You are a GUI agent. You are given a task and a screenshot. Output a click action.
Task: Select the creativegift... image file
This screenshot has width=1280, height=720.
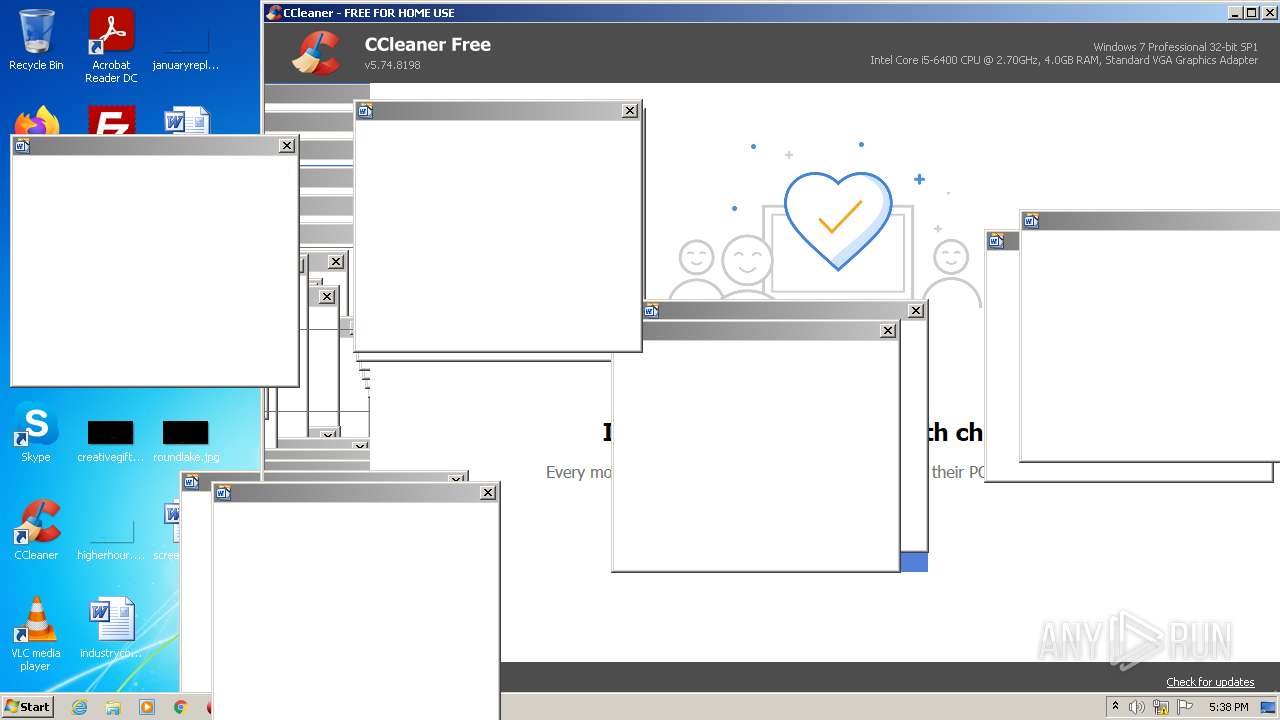point(111,441)
